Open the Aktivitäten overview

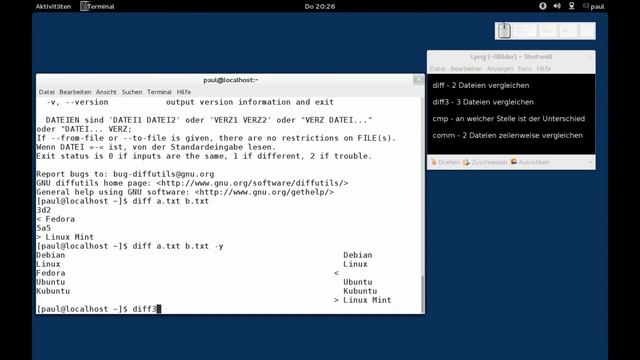(x=53, y=6)
